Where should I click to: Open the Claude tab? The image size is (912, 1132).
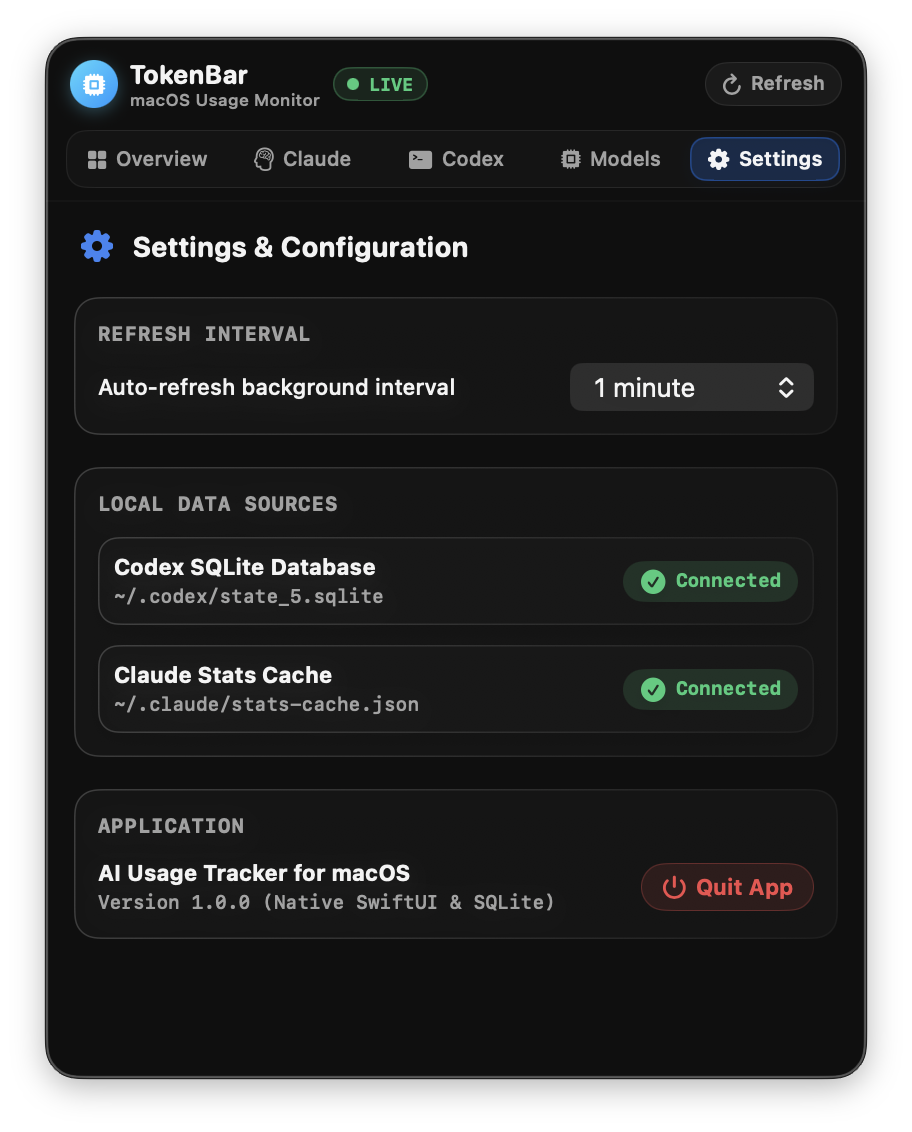pyautogui.click(x=303, y=160)
